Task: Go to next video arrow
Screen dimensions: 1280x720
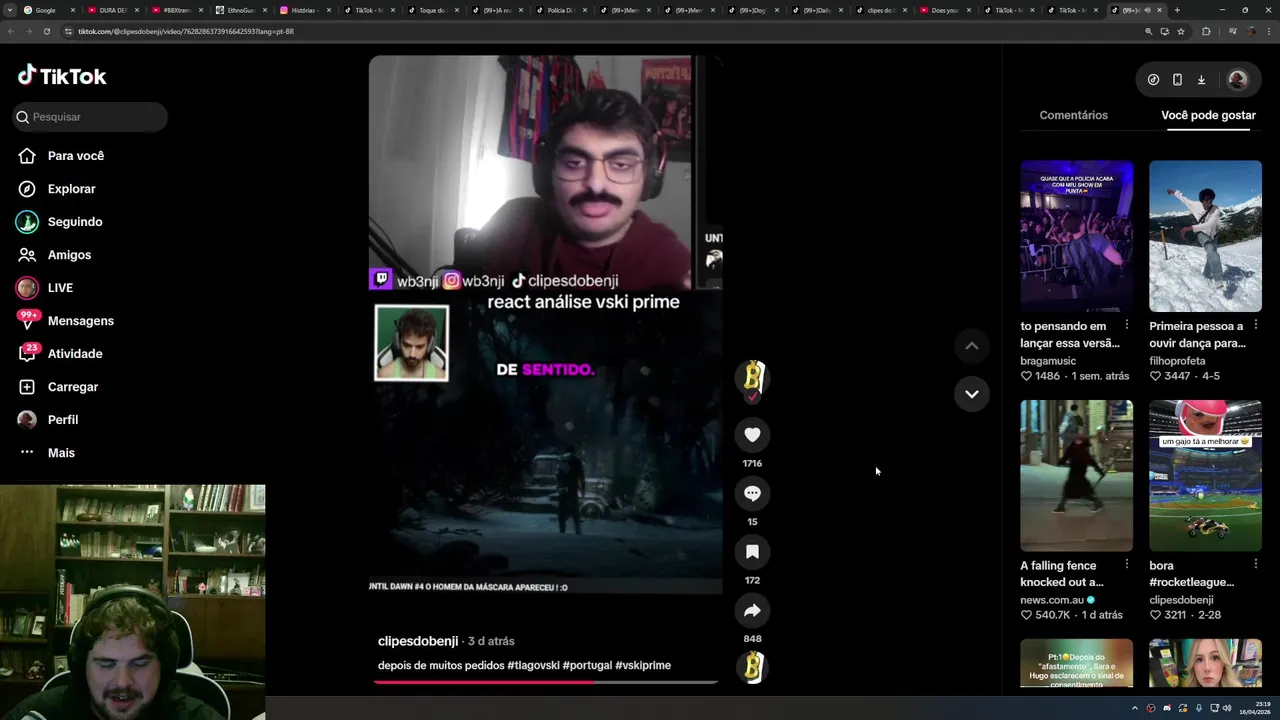Action: pyautogui.click(x=971, y=394)
